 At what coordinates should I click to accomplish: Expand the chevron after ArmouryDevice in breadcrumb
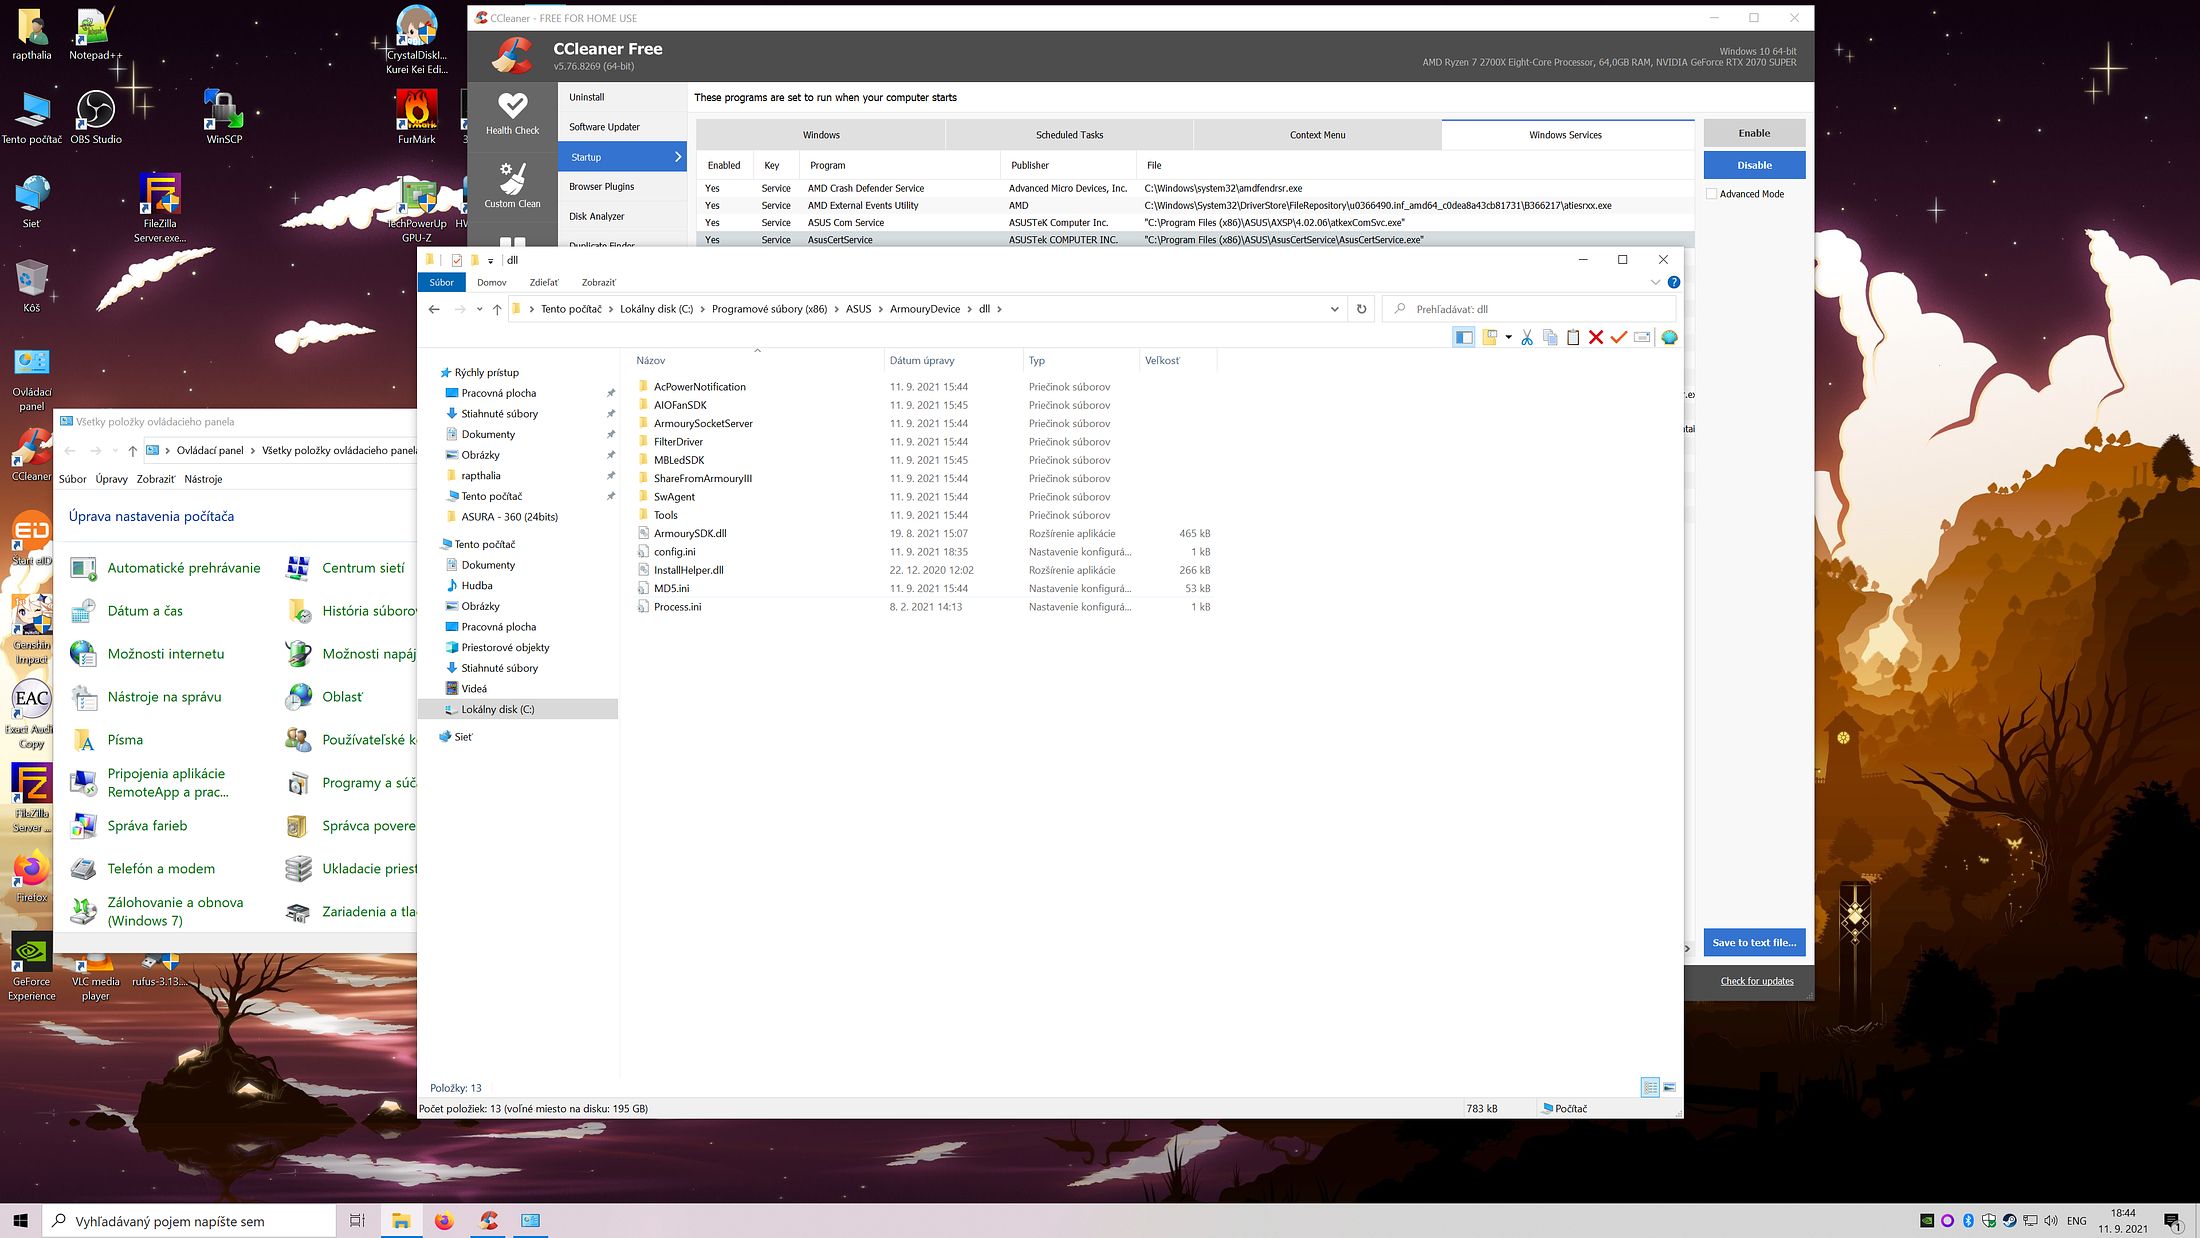click(x=970, y=309)
